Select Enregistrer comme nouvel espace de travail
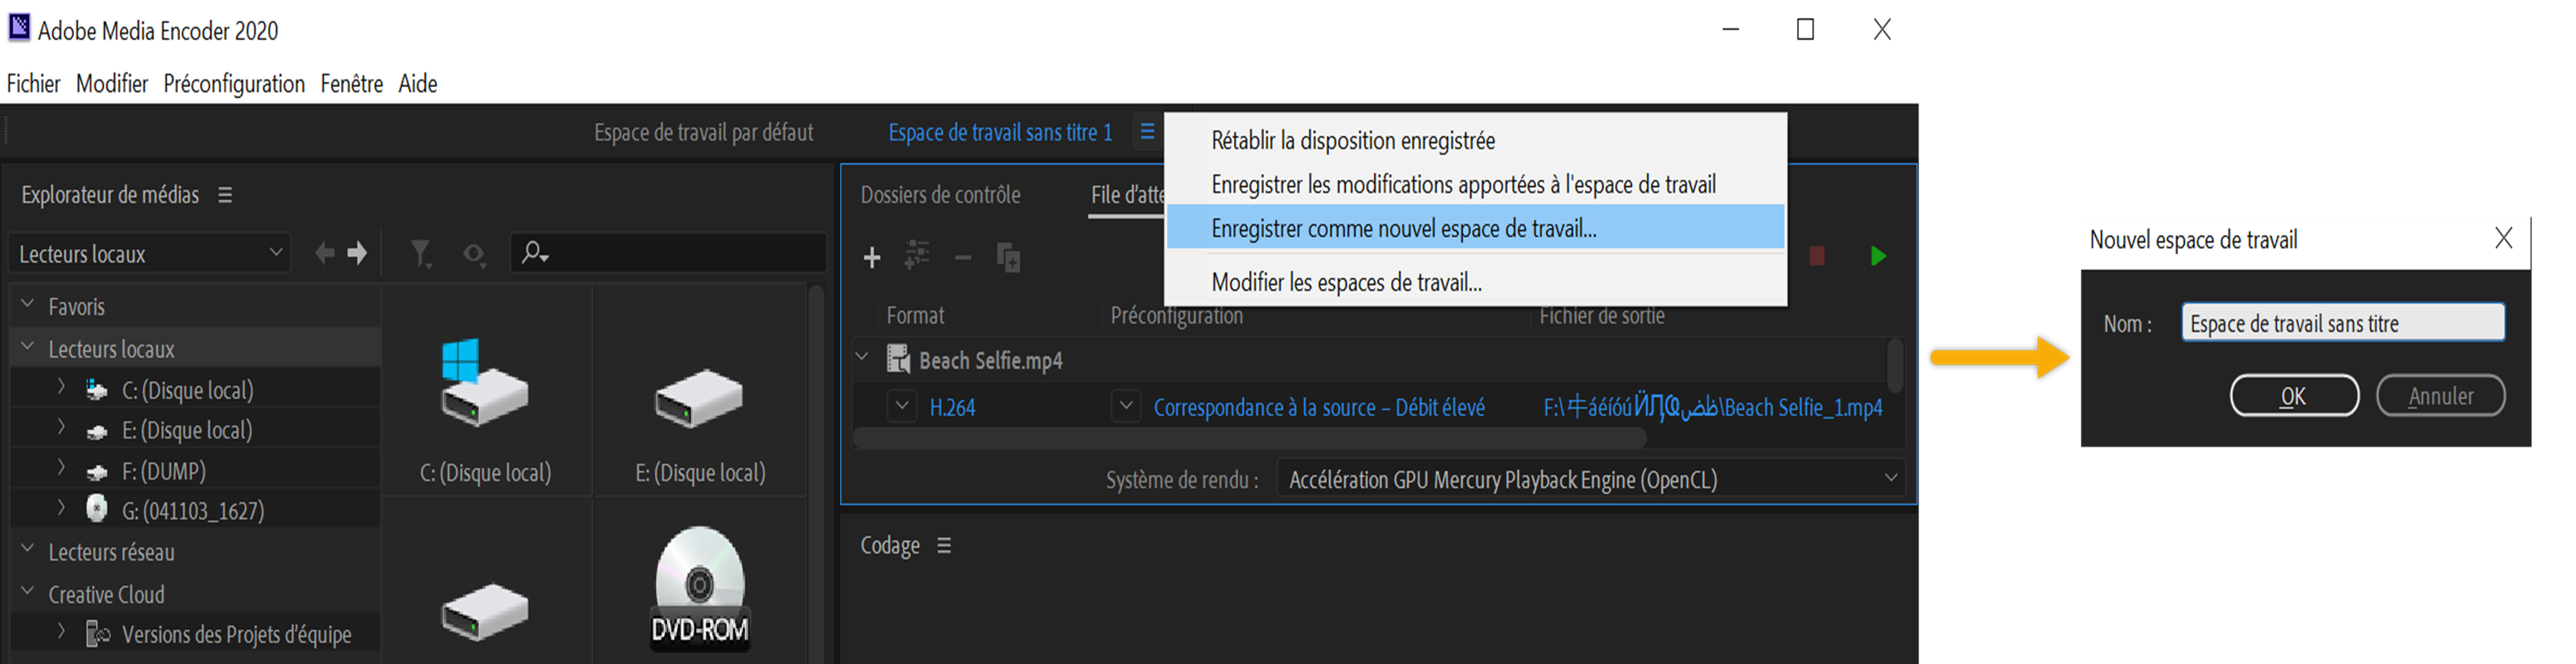 1404,228
